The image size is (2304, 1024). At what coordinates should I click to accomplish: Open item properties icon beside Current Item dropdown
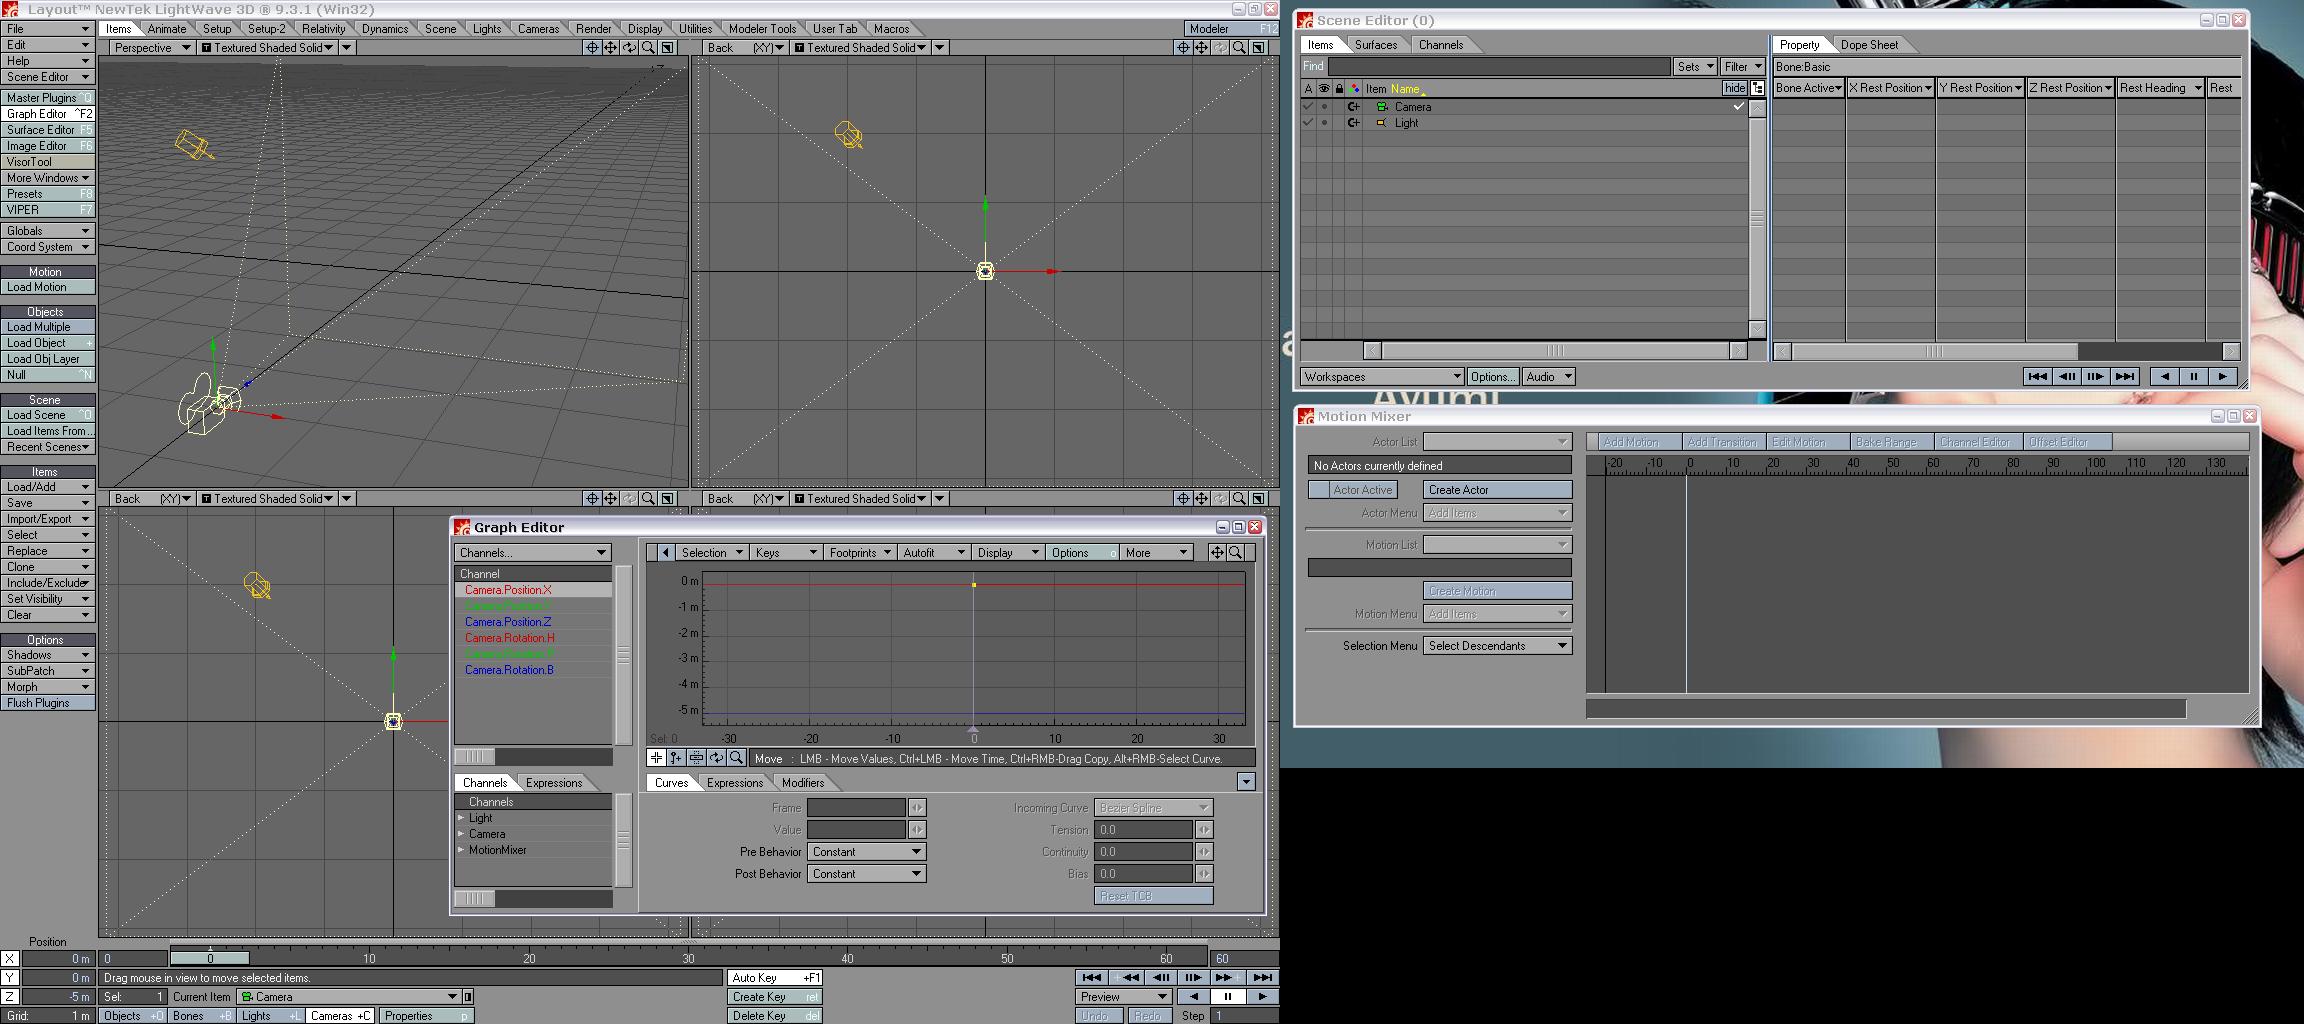coord(468,996)
